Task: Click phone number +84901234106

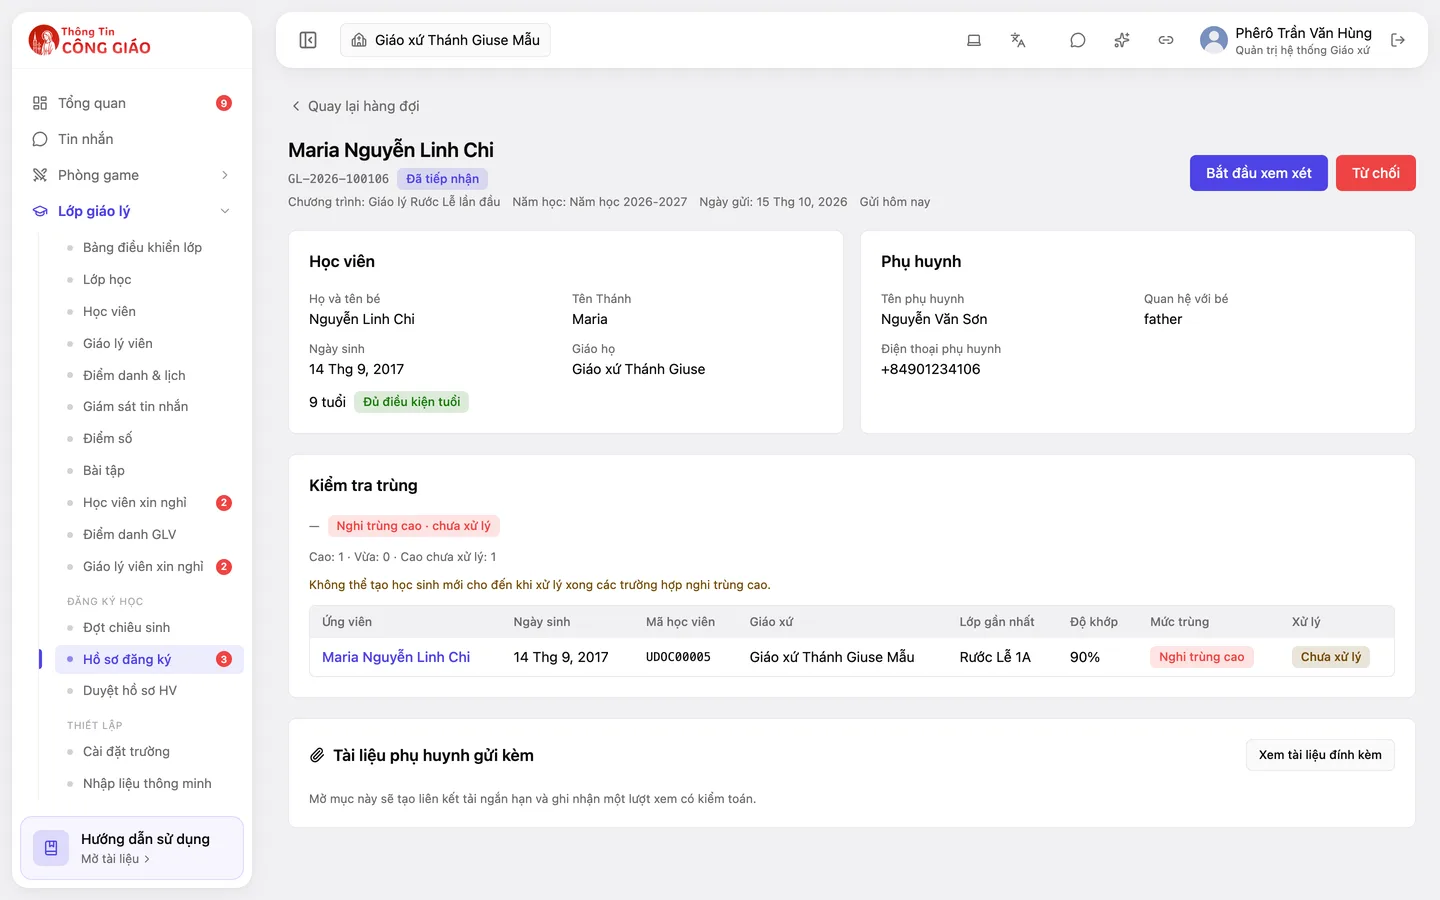Action: pos(931,369)
